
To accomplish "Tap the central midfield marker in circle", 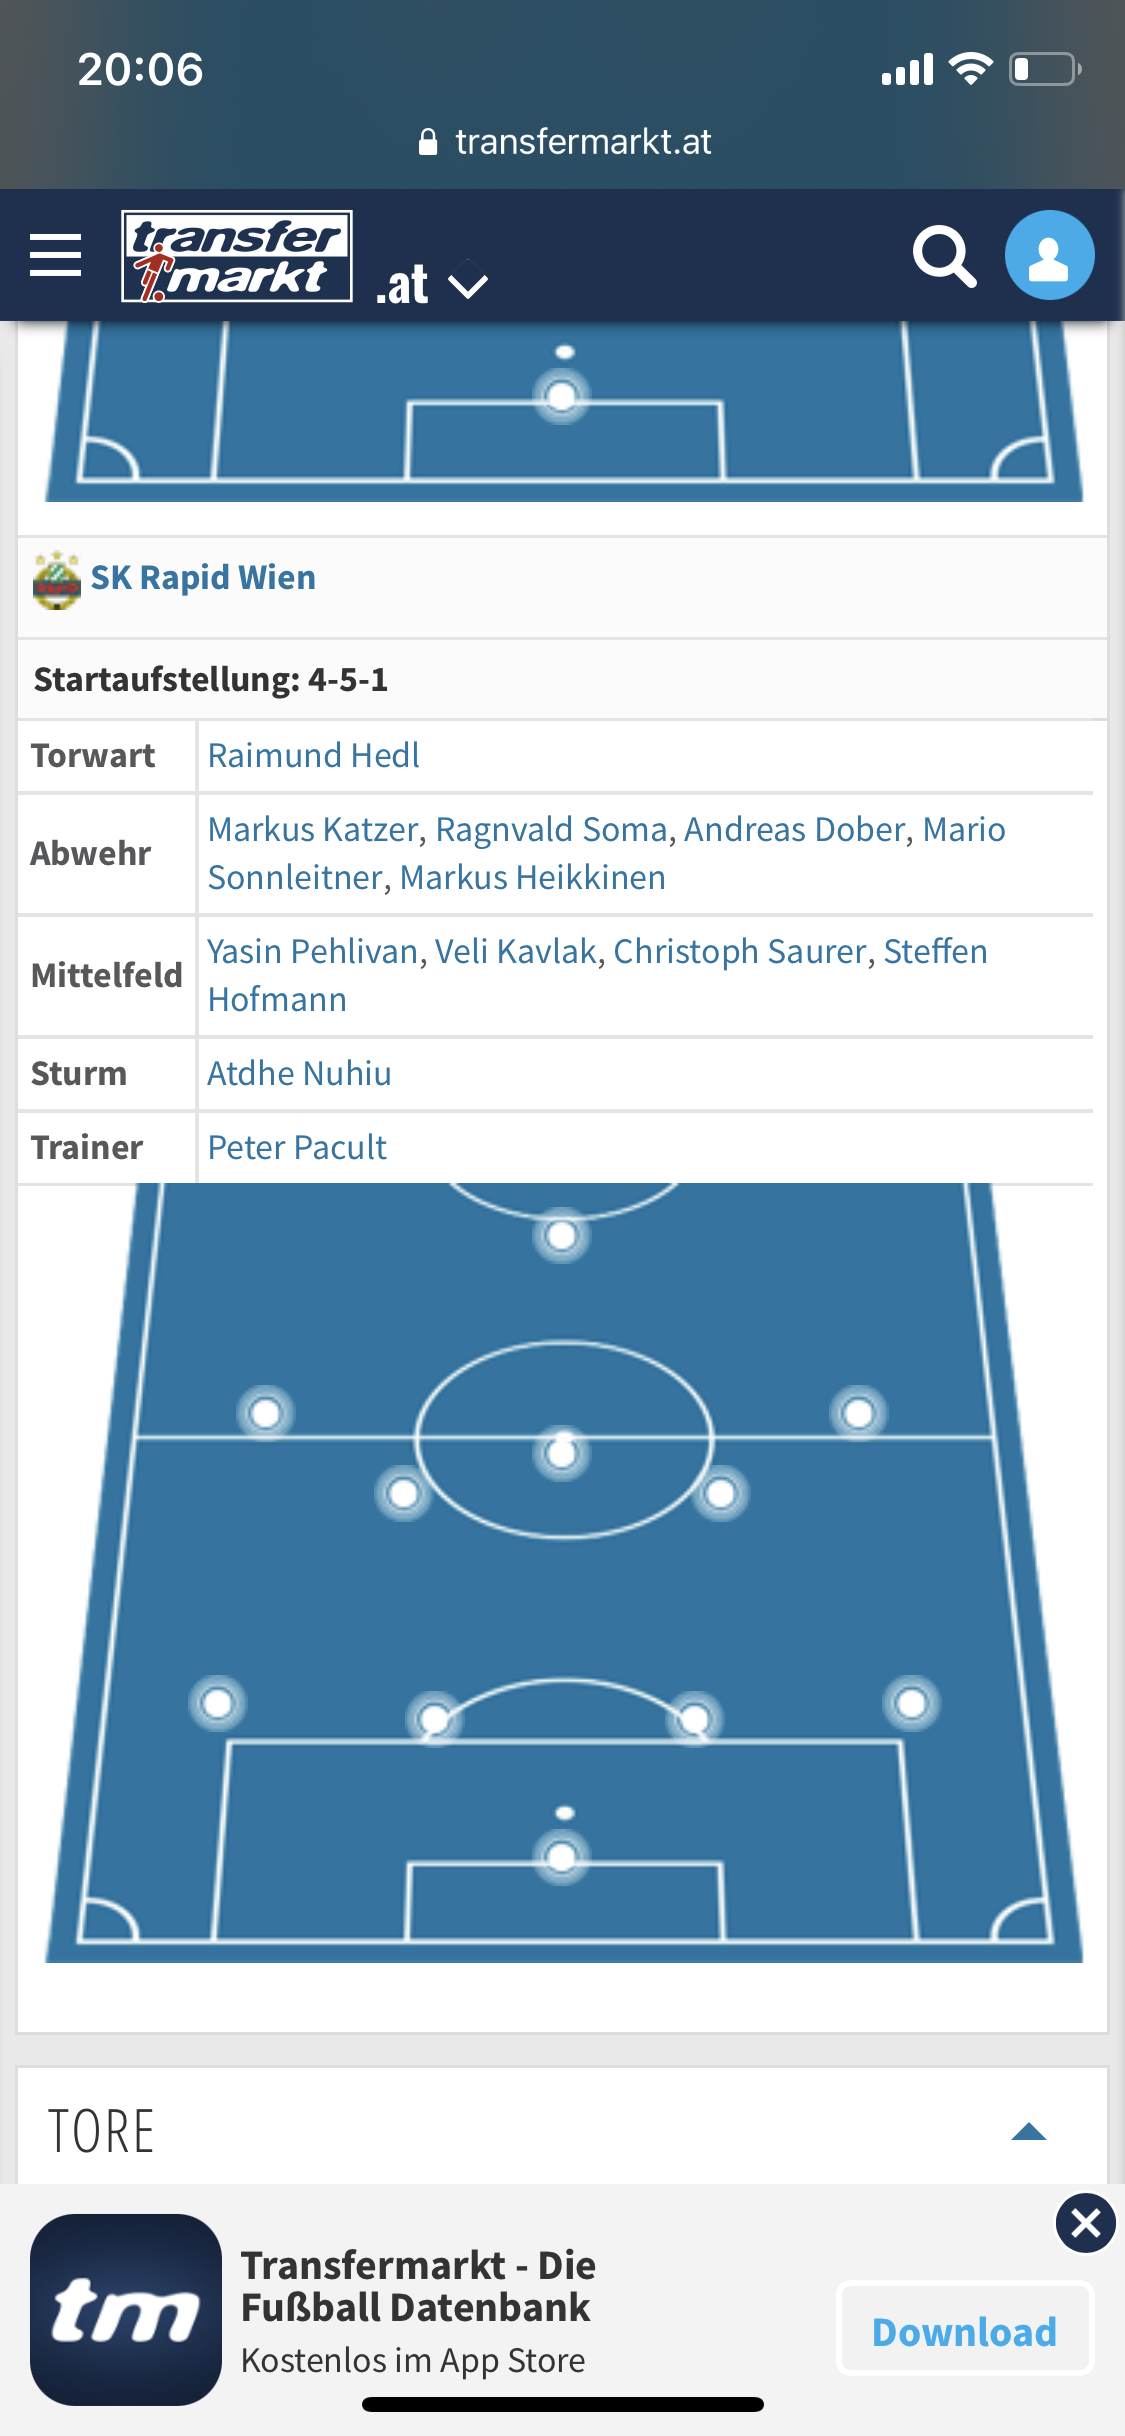I will [562, 1452].
